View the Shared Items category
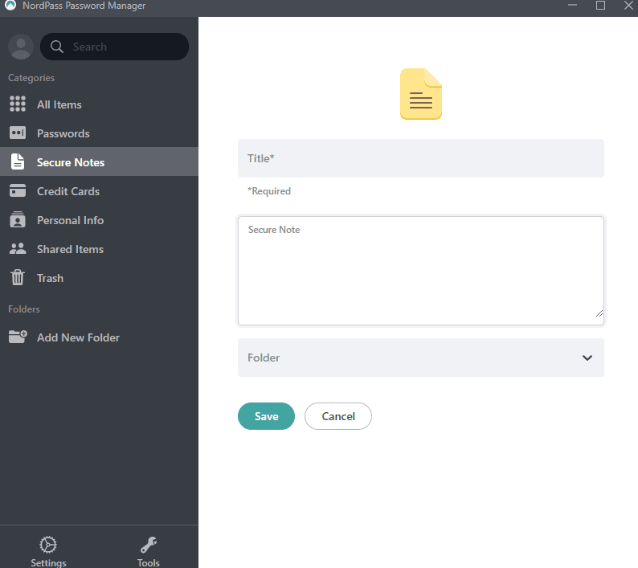This screenshot has height=568, width=638. click(99, 249)
